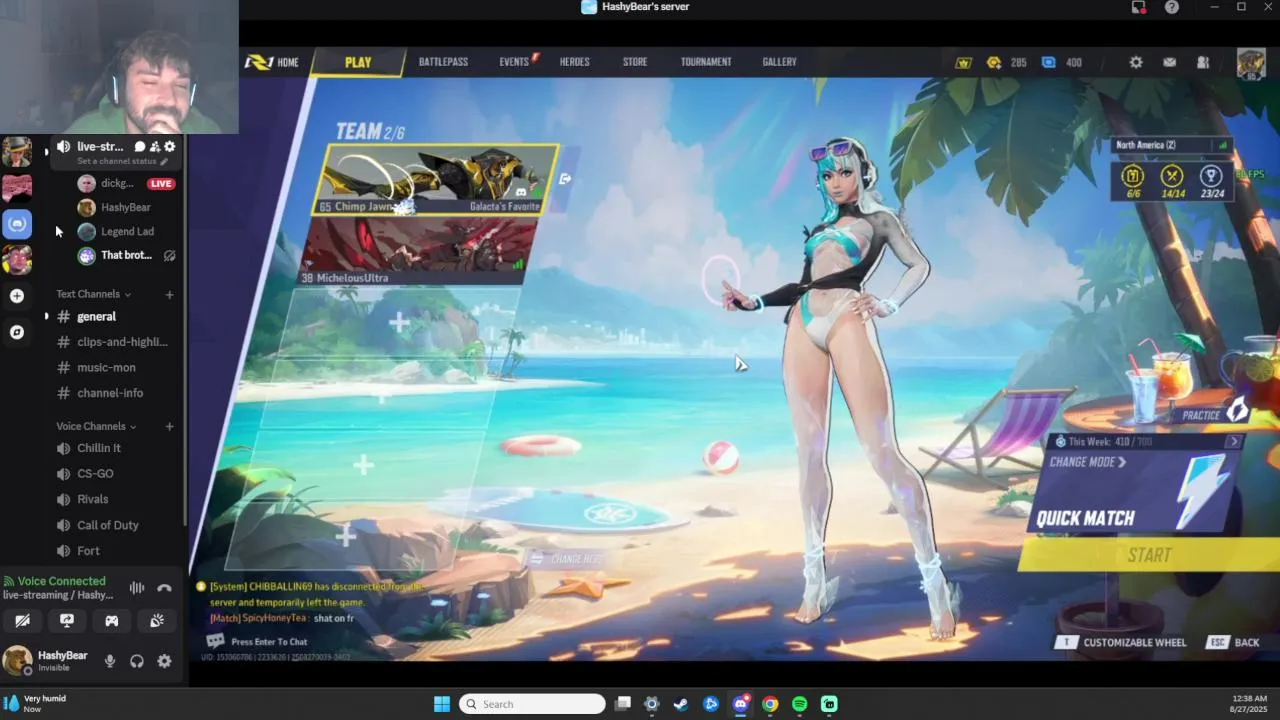The image size is (1280, 720).
Task: Click the LIVE badge next to dickg...
Action: 161,184
